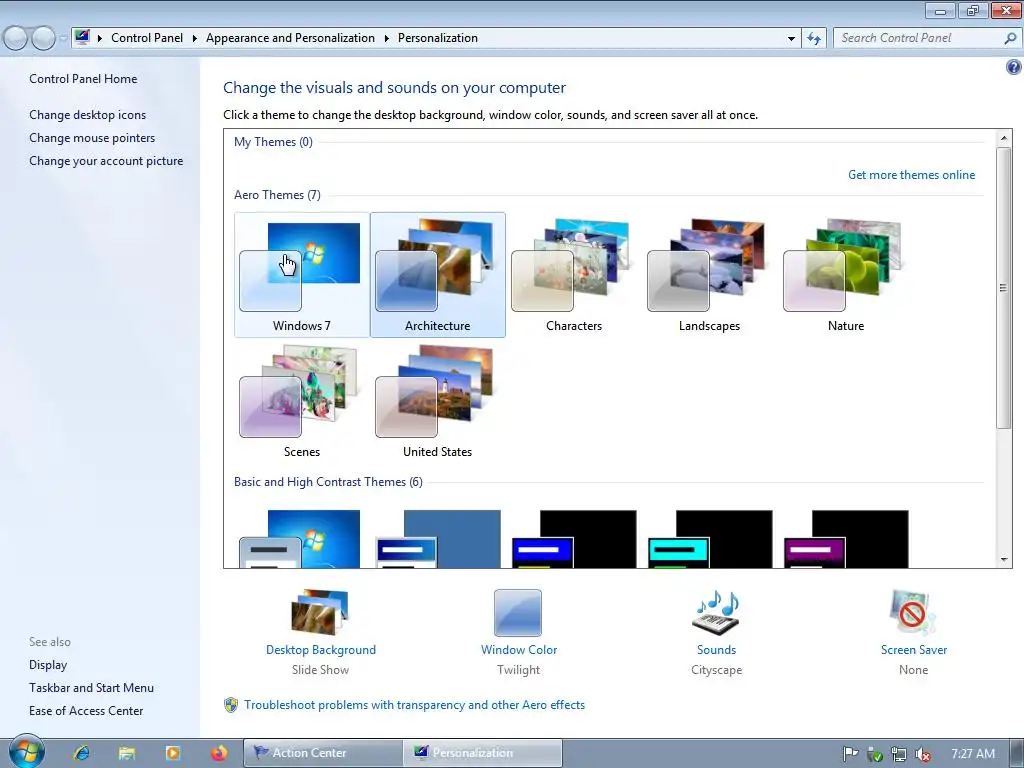Go Back with the back arrow
Image resolution: width=1024 pixels, height=768 pixels.
point(16,39)
